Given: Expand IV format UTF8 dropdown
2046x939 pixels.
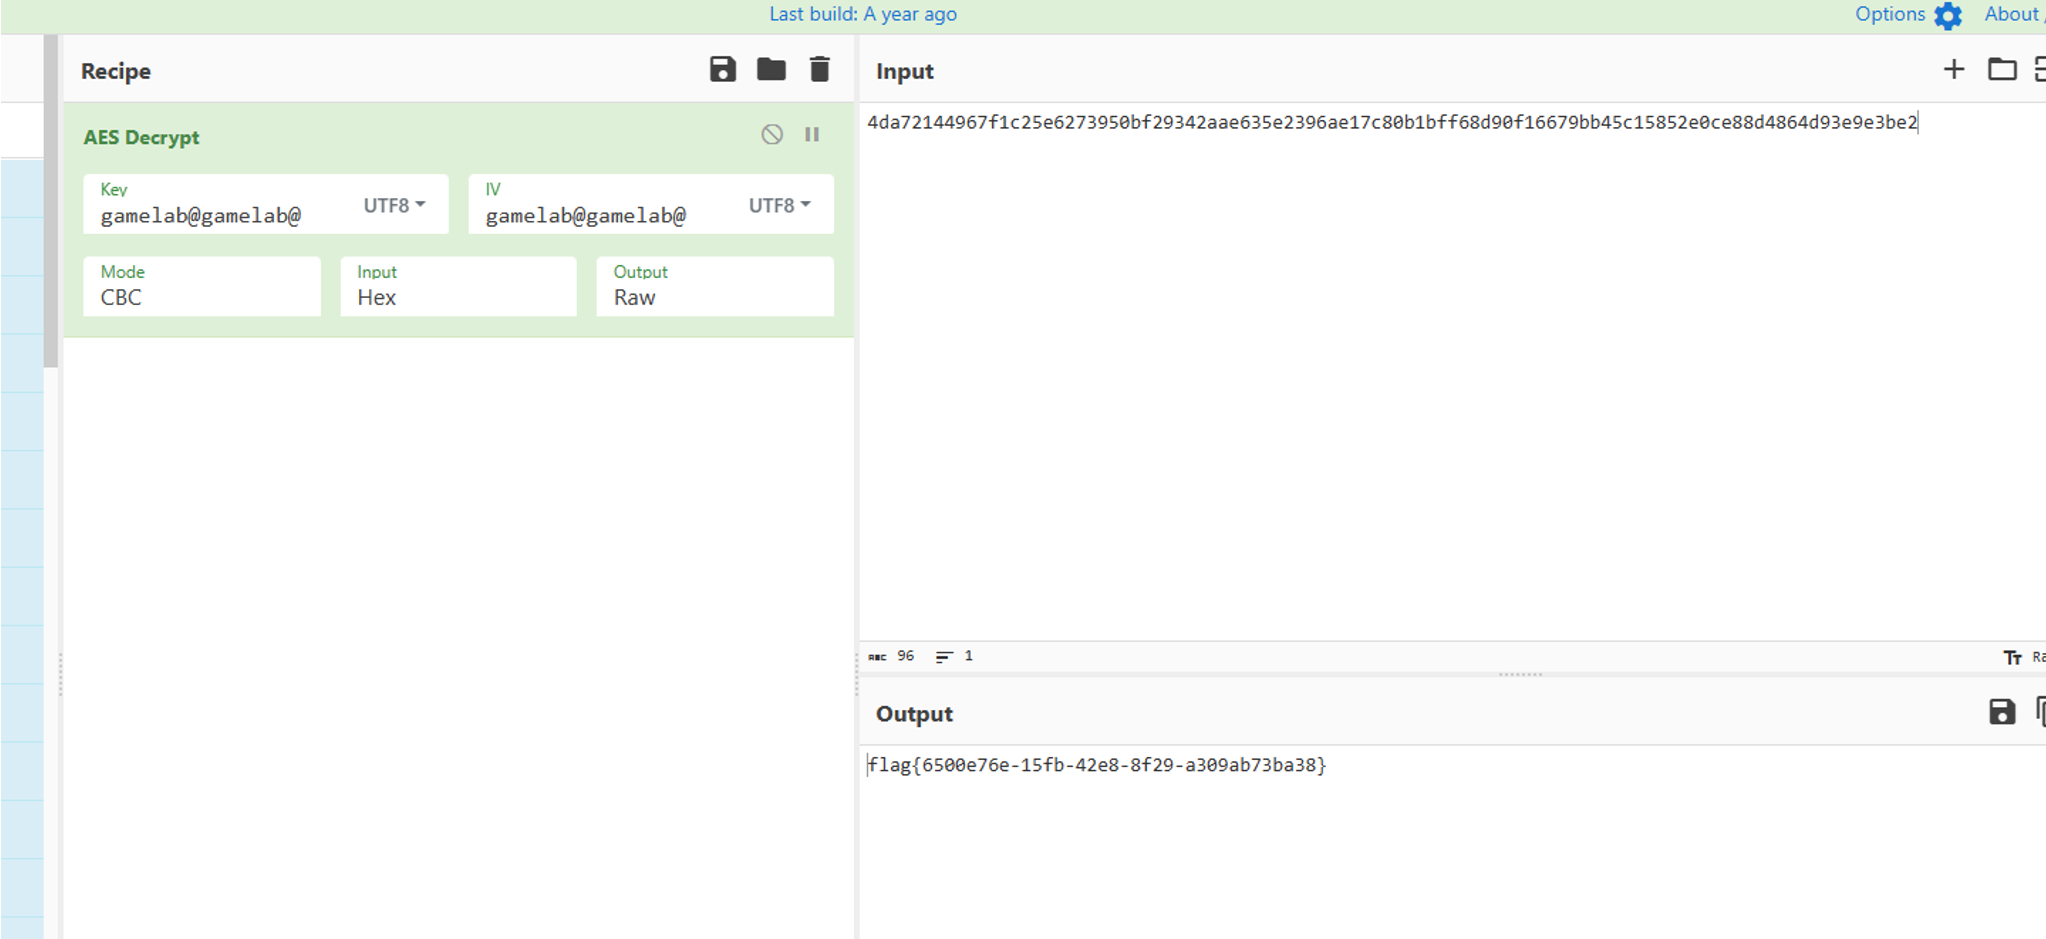Looking at the screenshot, I should (x=779, y=205).
